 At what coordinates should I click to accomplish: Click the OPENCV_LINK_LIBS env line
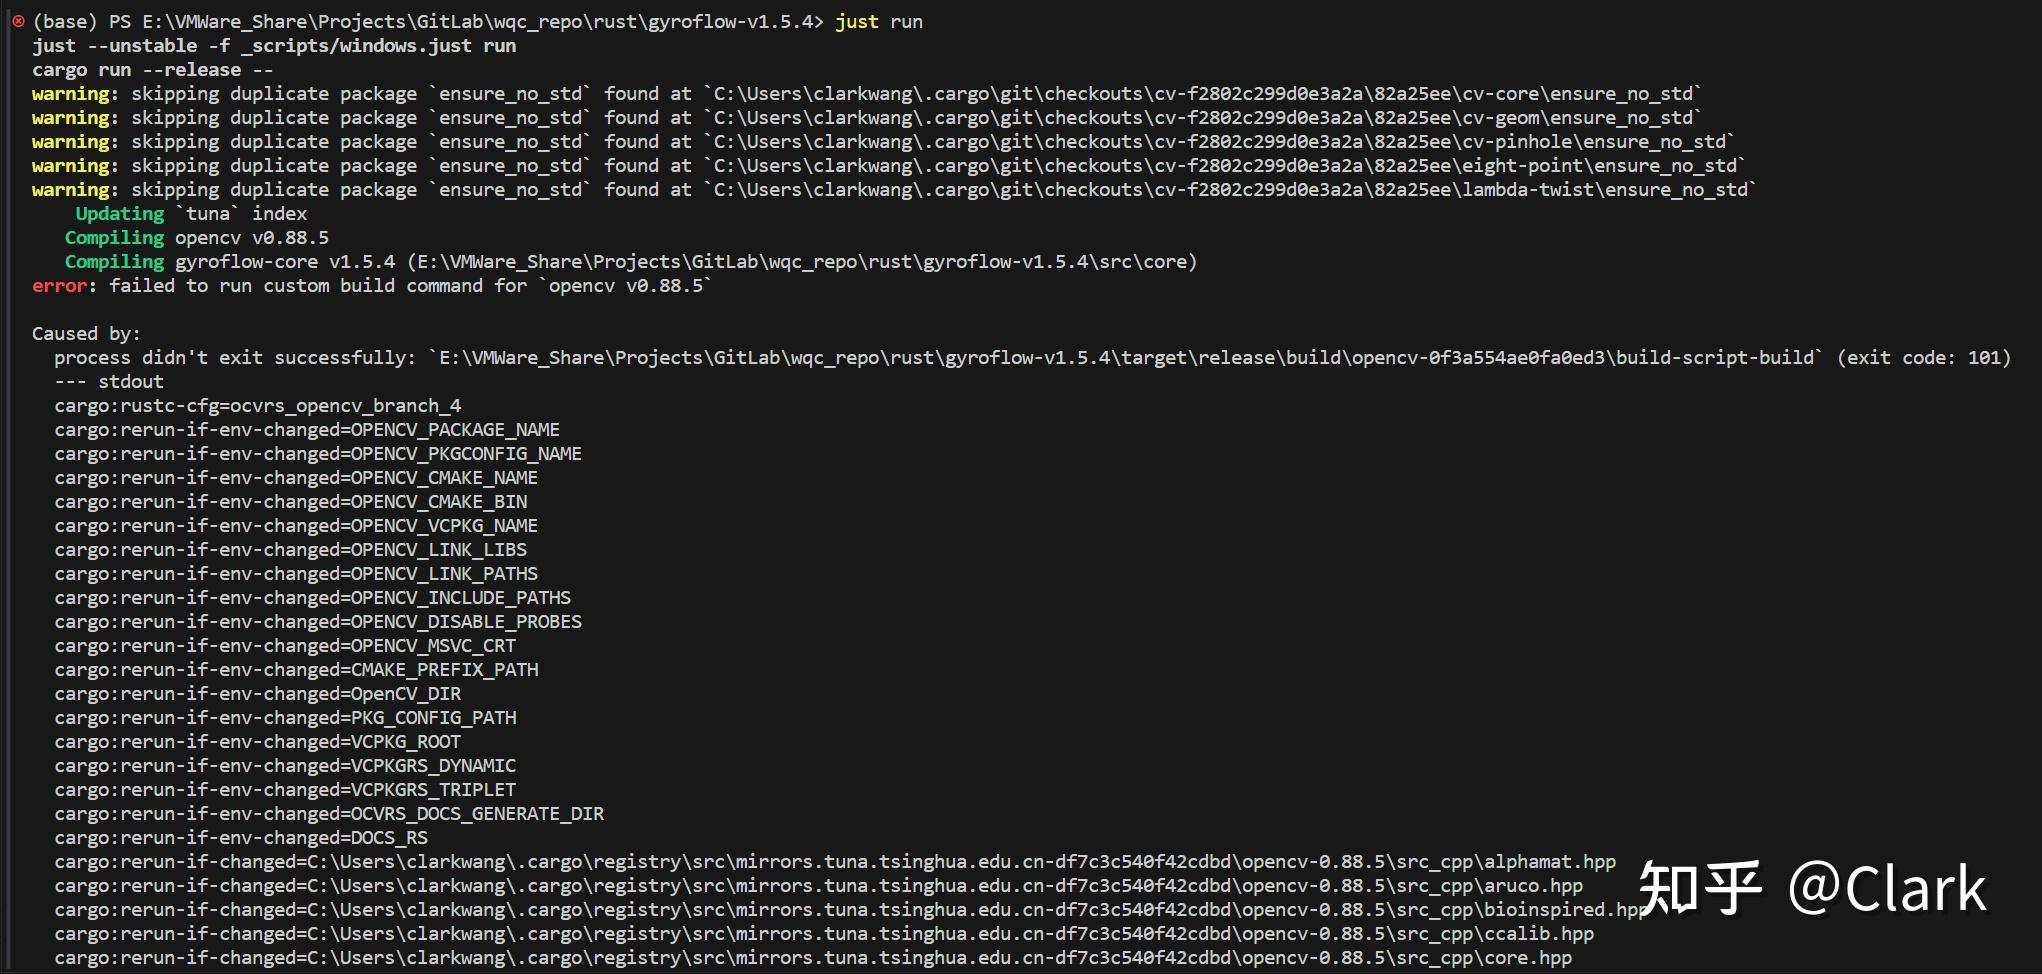(x=290, y=550)
